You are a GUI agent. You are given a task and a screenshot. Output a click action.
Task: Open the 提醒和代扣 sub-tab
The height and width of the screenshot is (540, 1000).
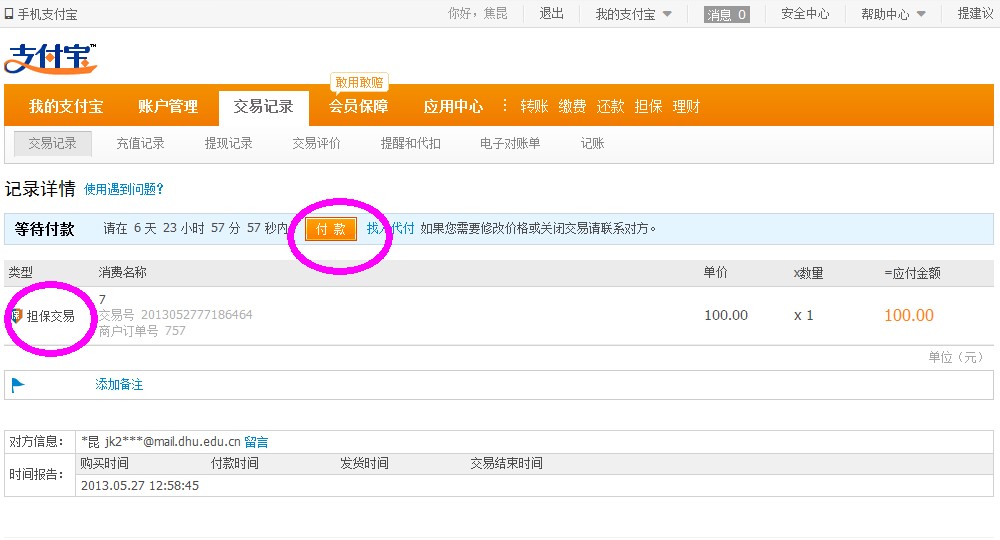[x=411, y=143]
